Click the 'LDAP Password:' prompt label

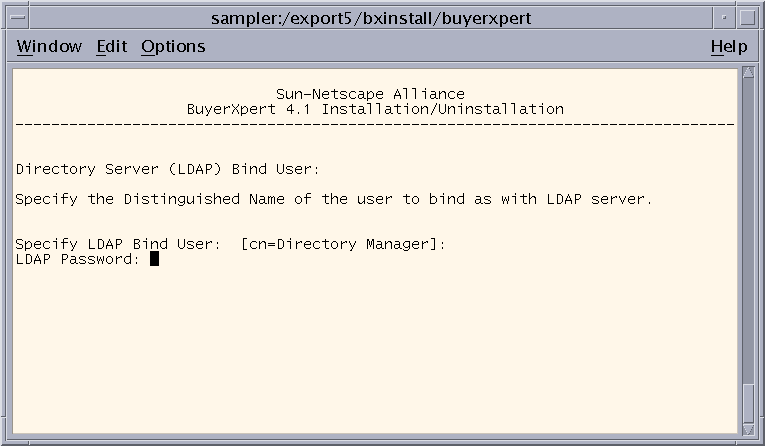78,259
